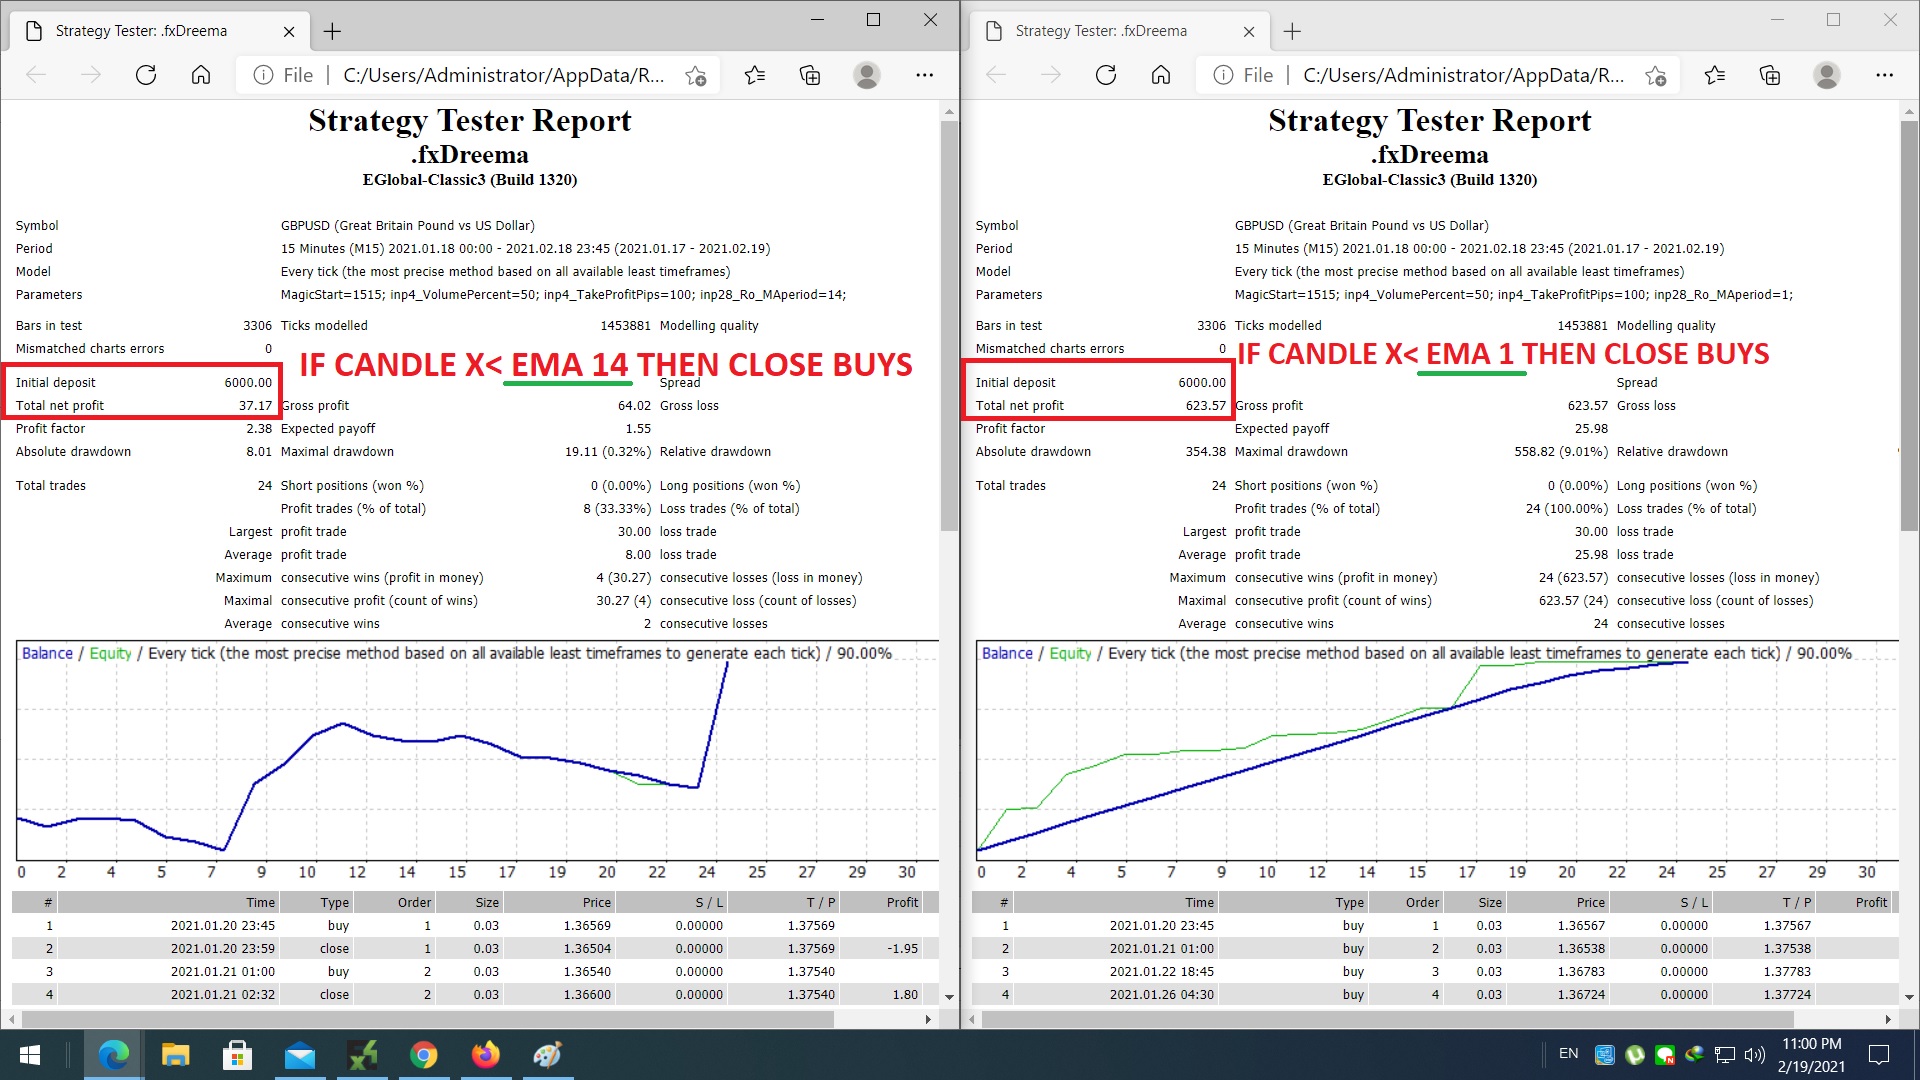
Task: Open Firefox from taskbar
Action: click(x=485, y=1055)
